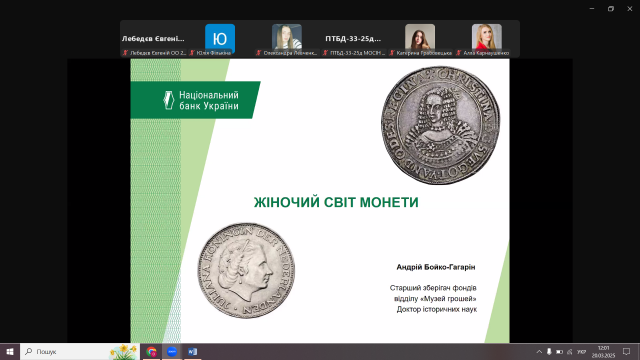Restore down the Zoom window
This screenshot has height=360, width=640.
(611, 9)
